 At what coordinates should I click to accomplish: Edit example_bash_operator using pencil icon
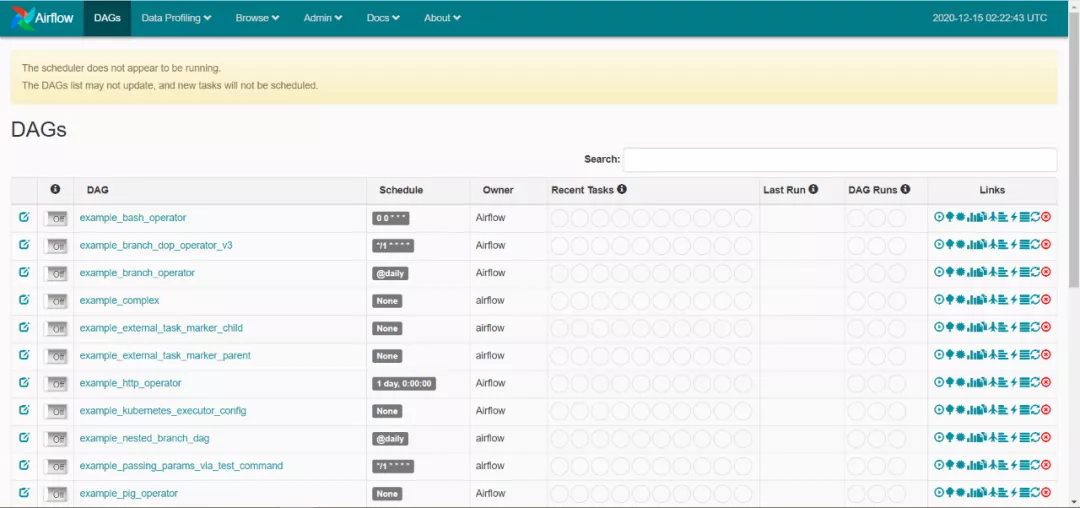(24, 217)
